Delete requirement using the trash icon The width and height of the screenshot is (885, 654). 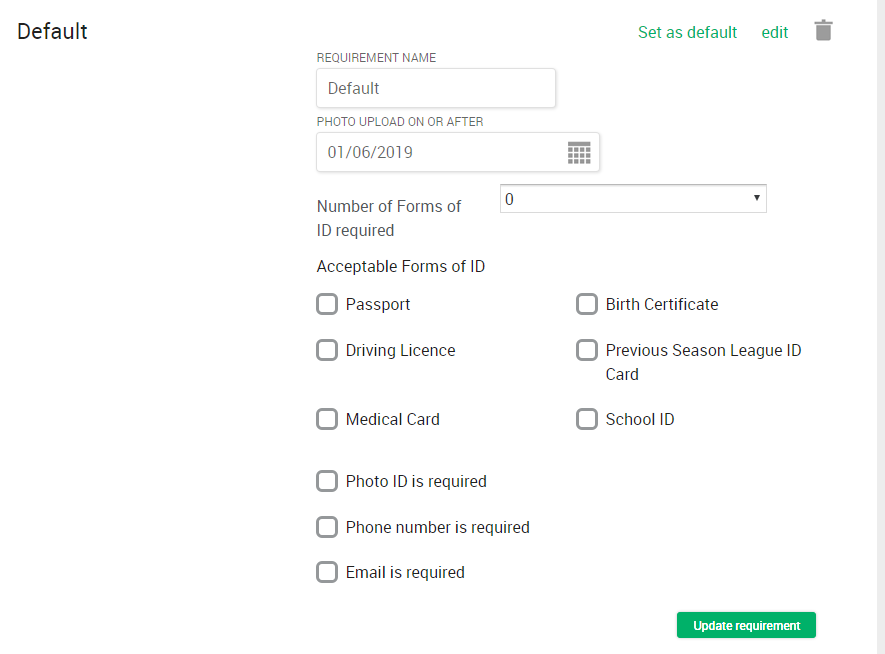pos(823,30)
